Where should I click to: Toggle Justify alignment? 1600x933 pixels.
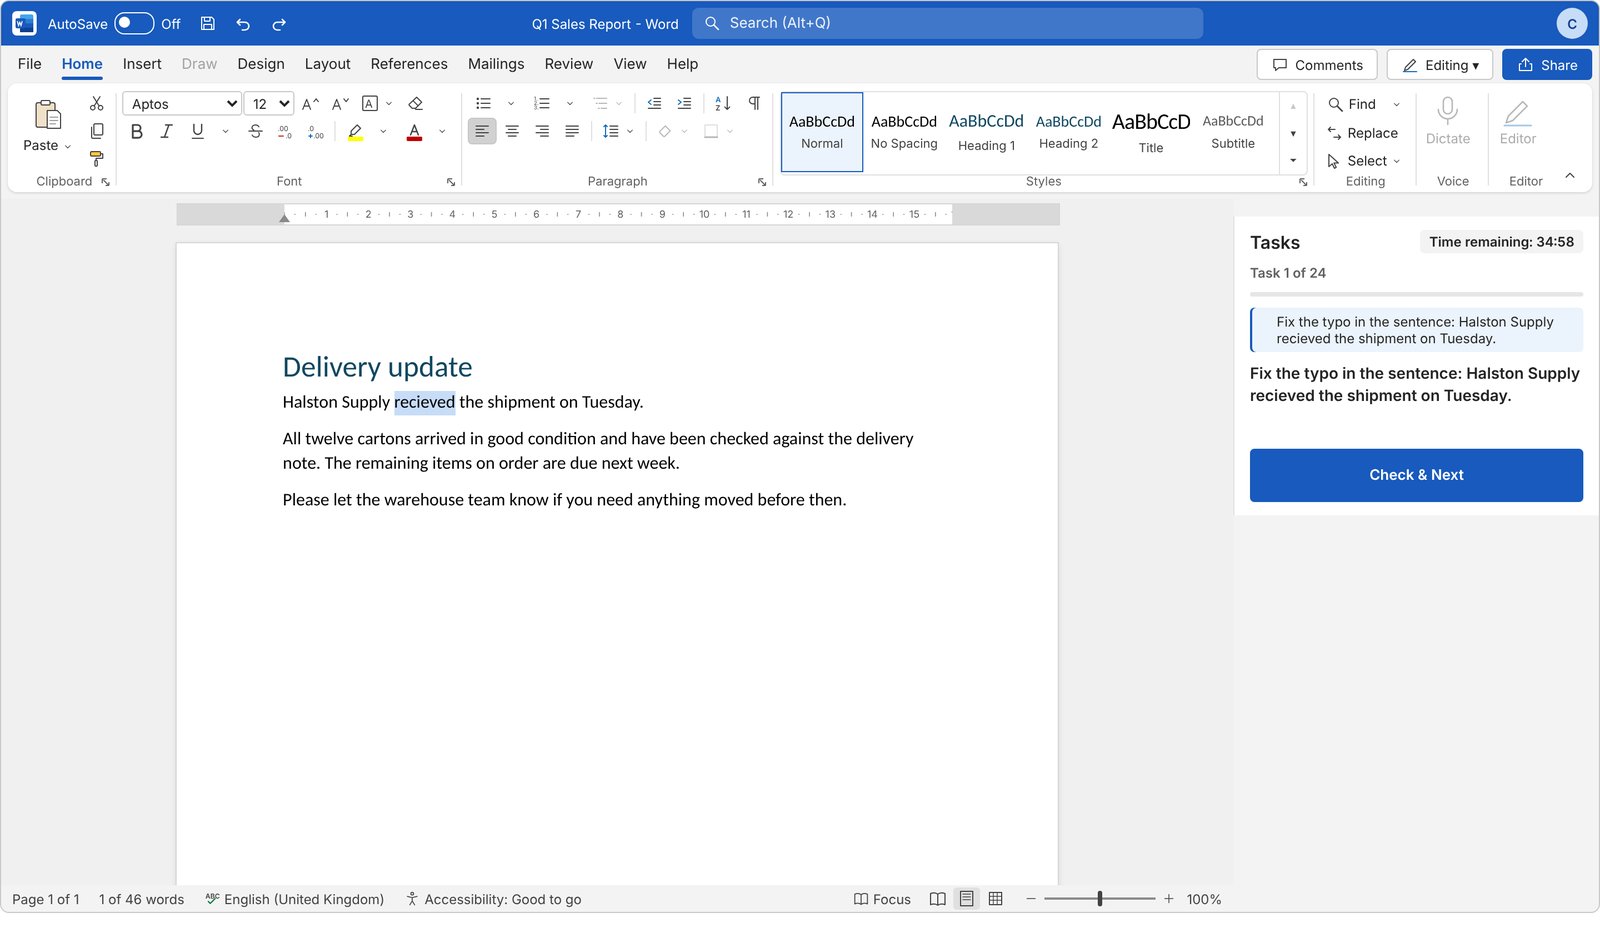coord(572,131)
